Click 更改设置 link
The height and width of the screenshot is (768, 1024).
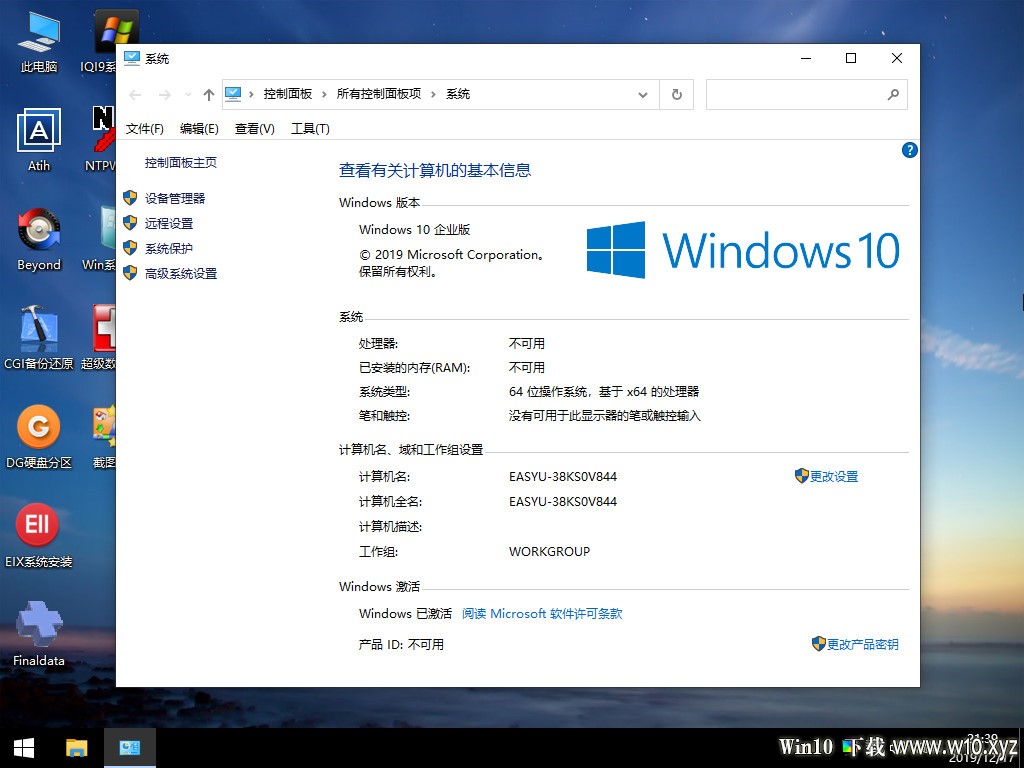(x=833, y=477)
